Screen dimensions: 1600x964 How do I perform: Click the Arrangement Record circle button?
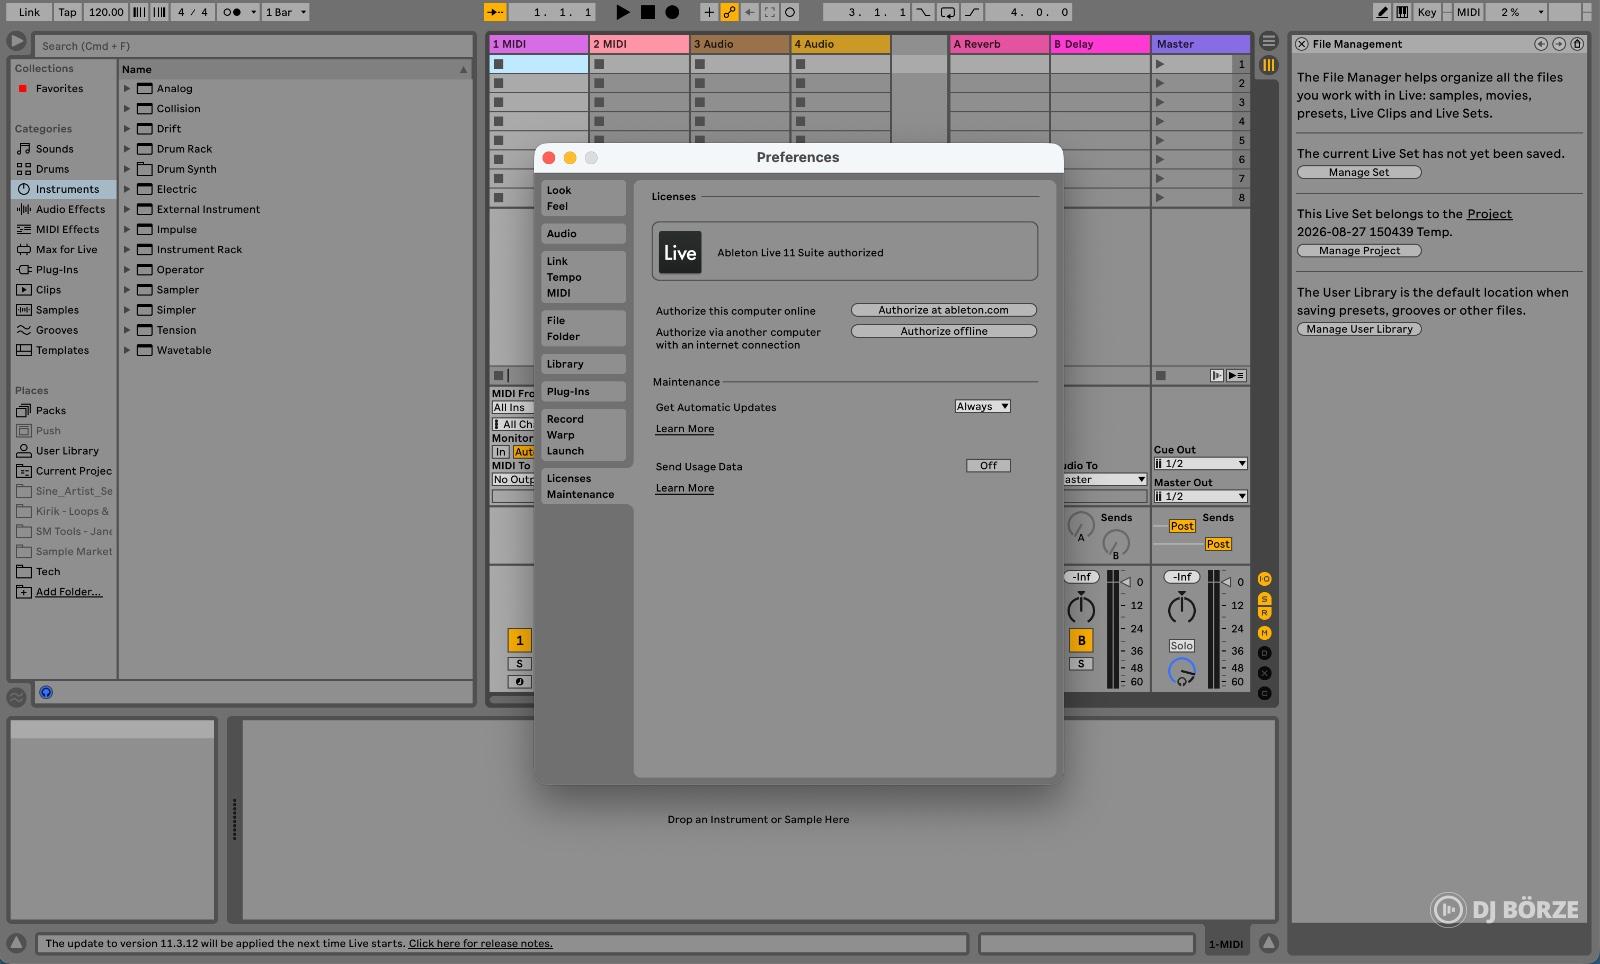click(672, 12)
